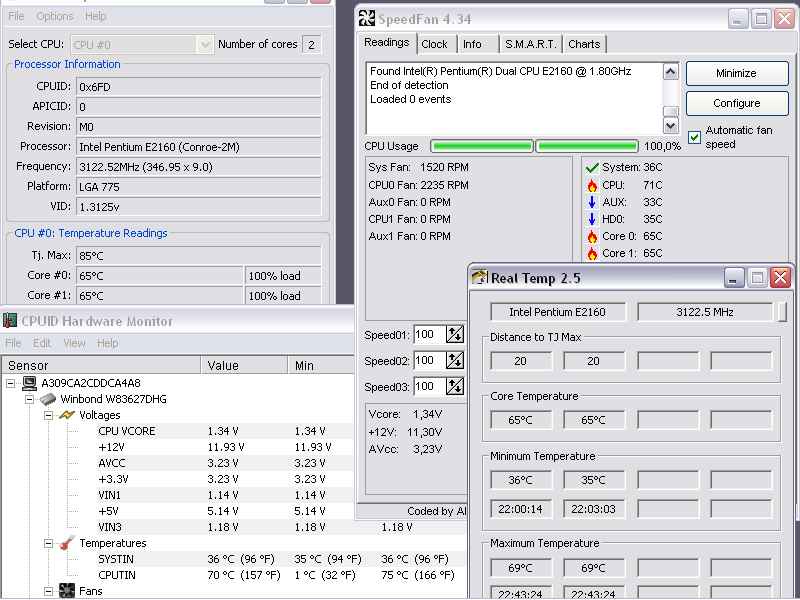Collapse the Winbond W83627DHG node
The height and width of the screenshot is (600, 800).
click(30, 399)
